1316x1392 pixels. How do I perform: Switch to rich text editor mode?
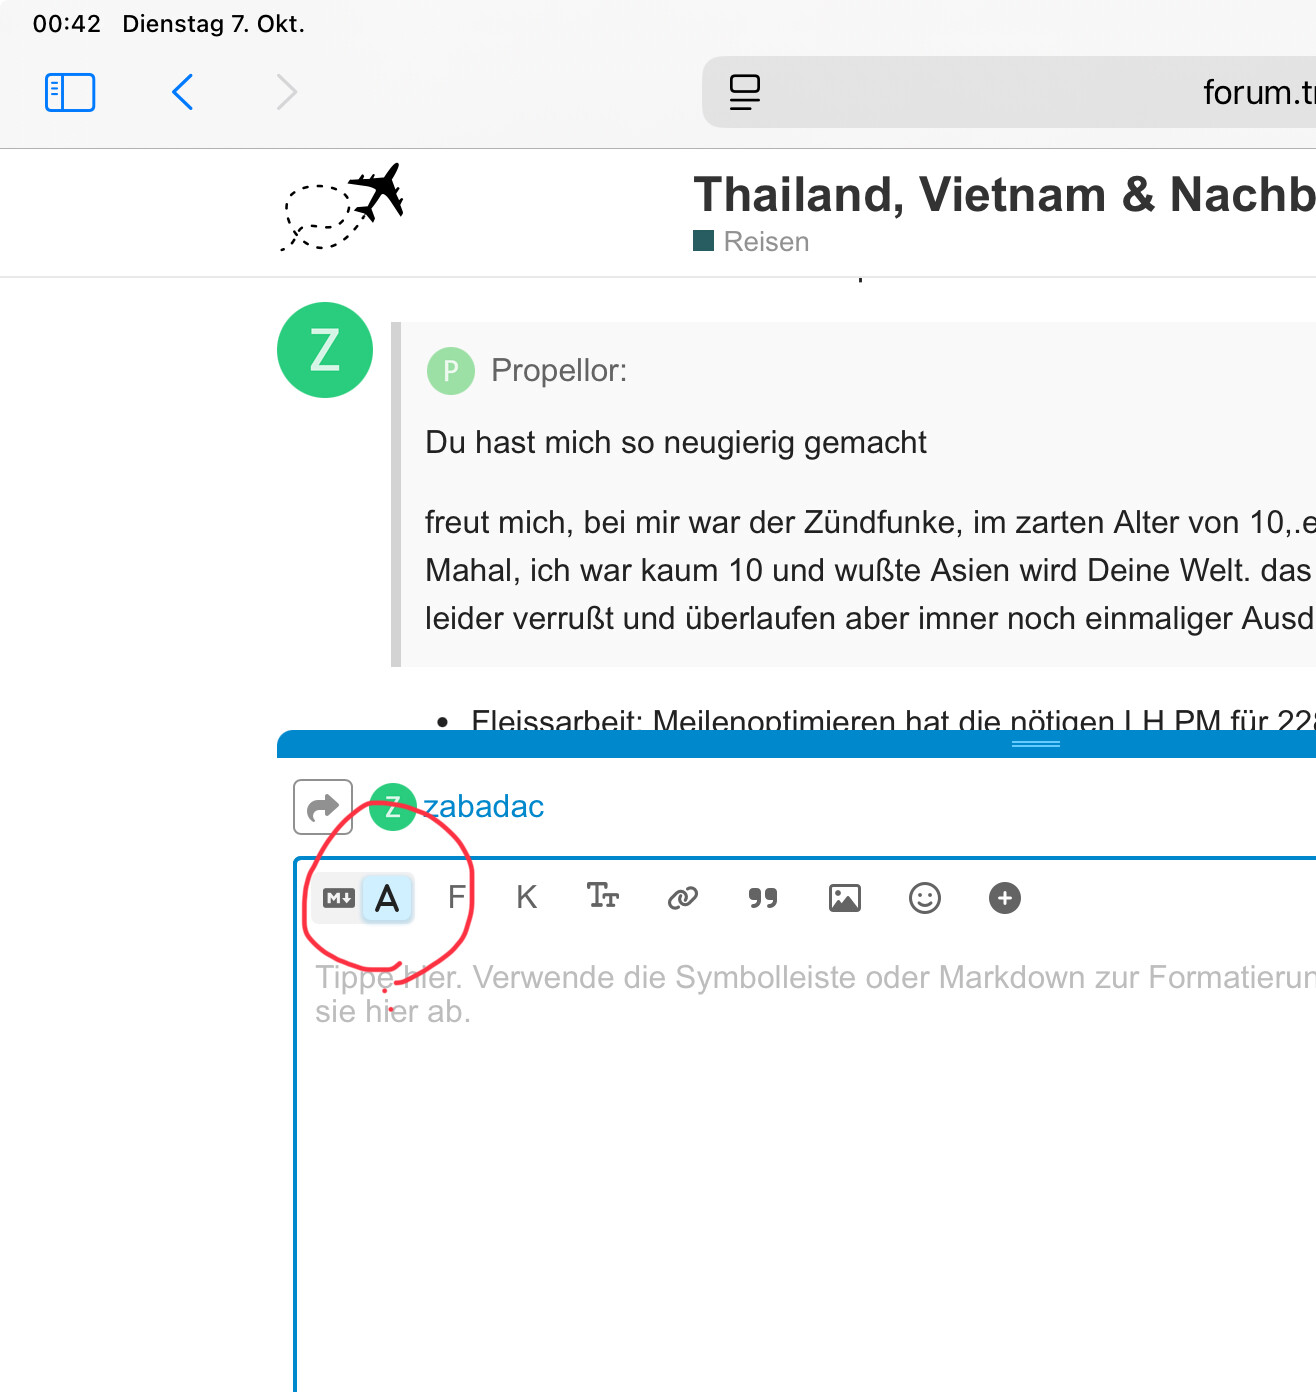(387, 898)
